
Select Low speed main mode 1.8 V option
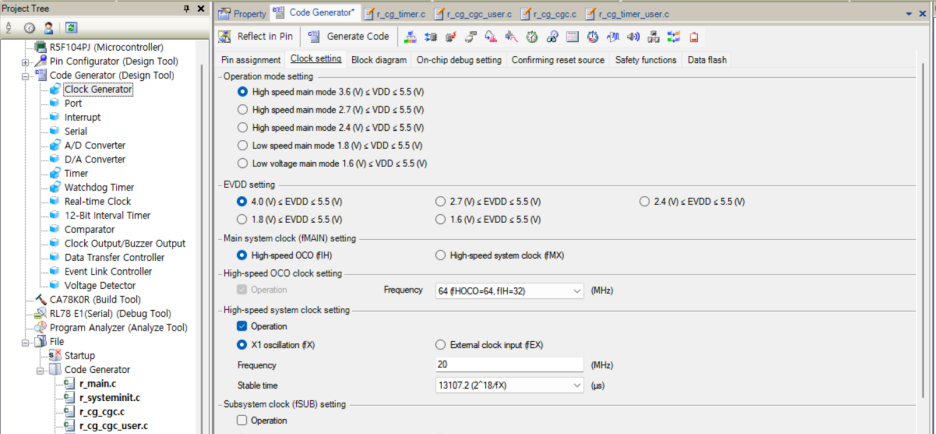click(242, 145)
